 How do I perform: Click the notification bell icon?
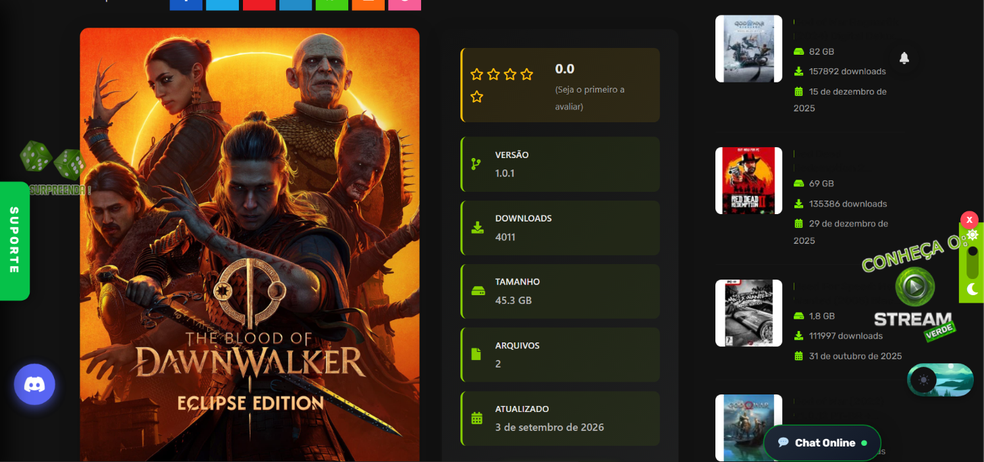(904, 58)
